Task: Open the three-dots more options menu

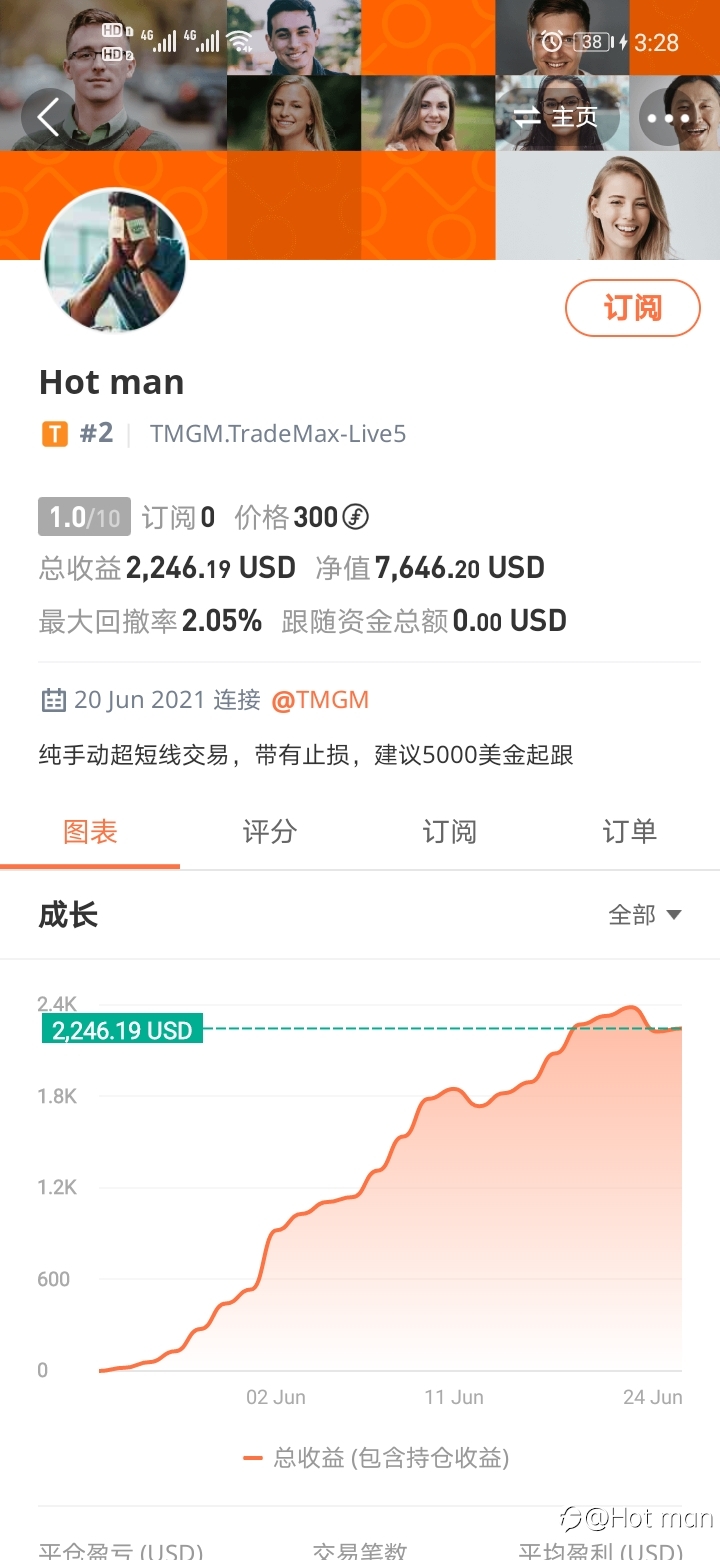Action: tap(669, 118)
